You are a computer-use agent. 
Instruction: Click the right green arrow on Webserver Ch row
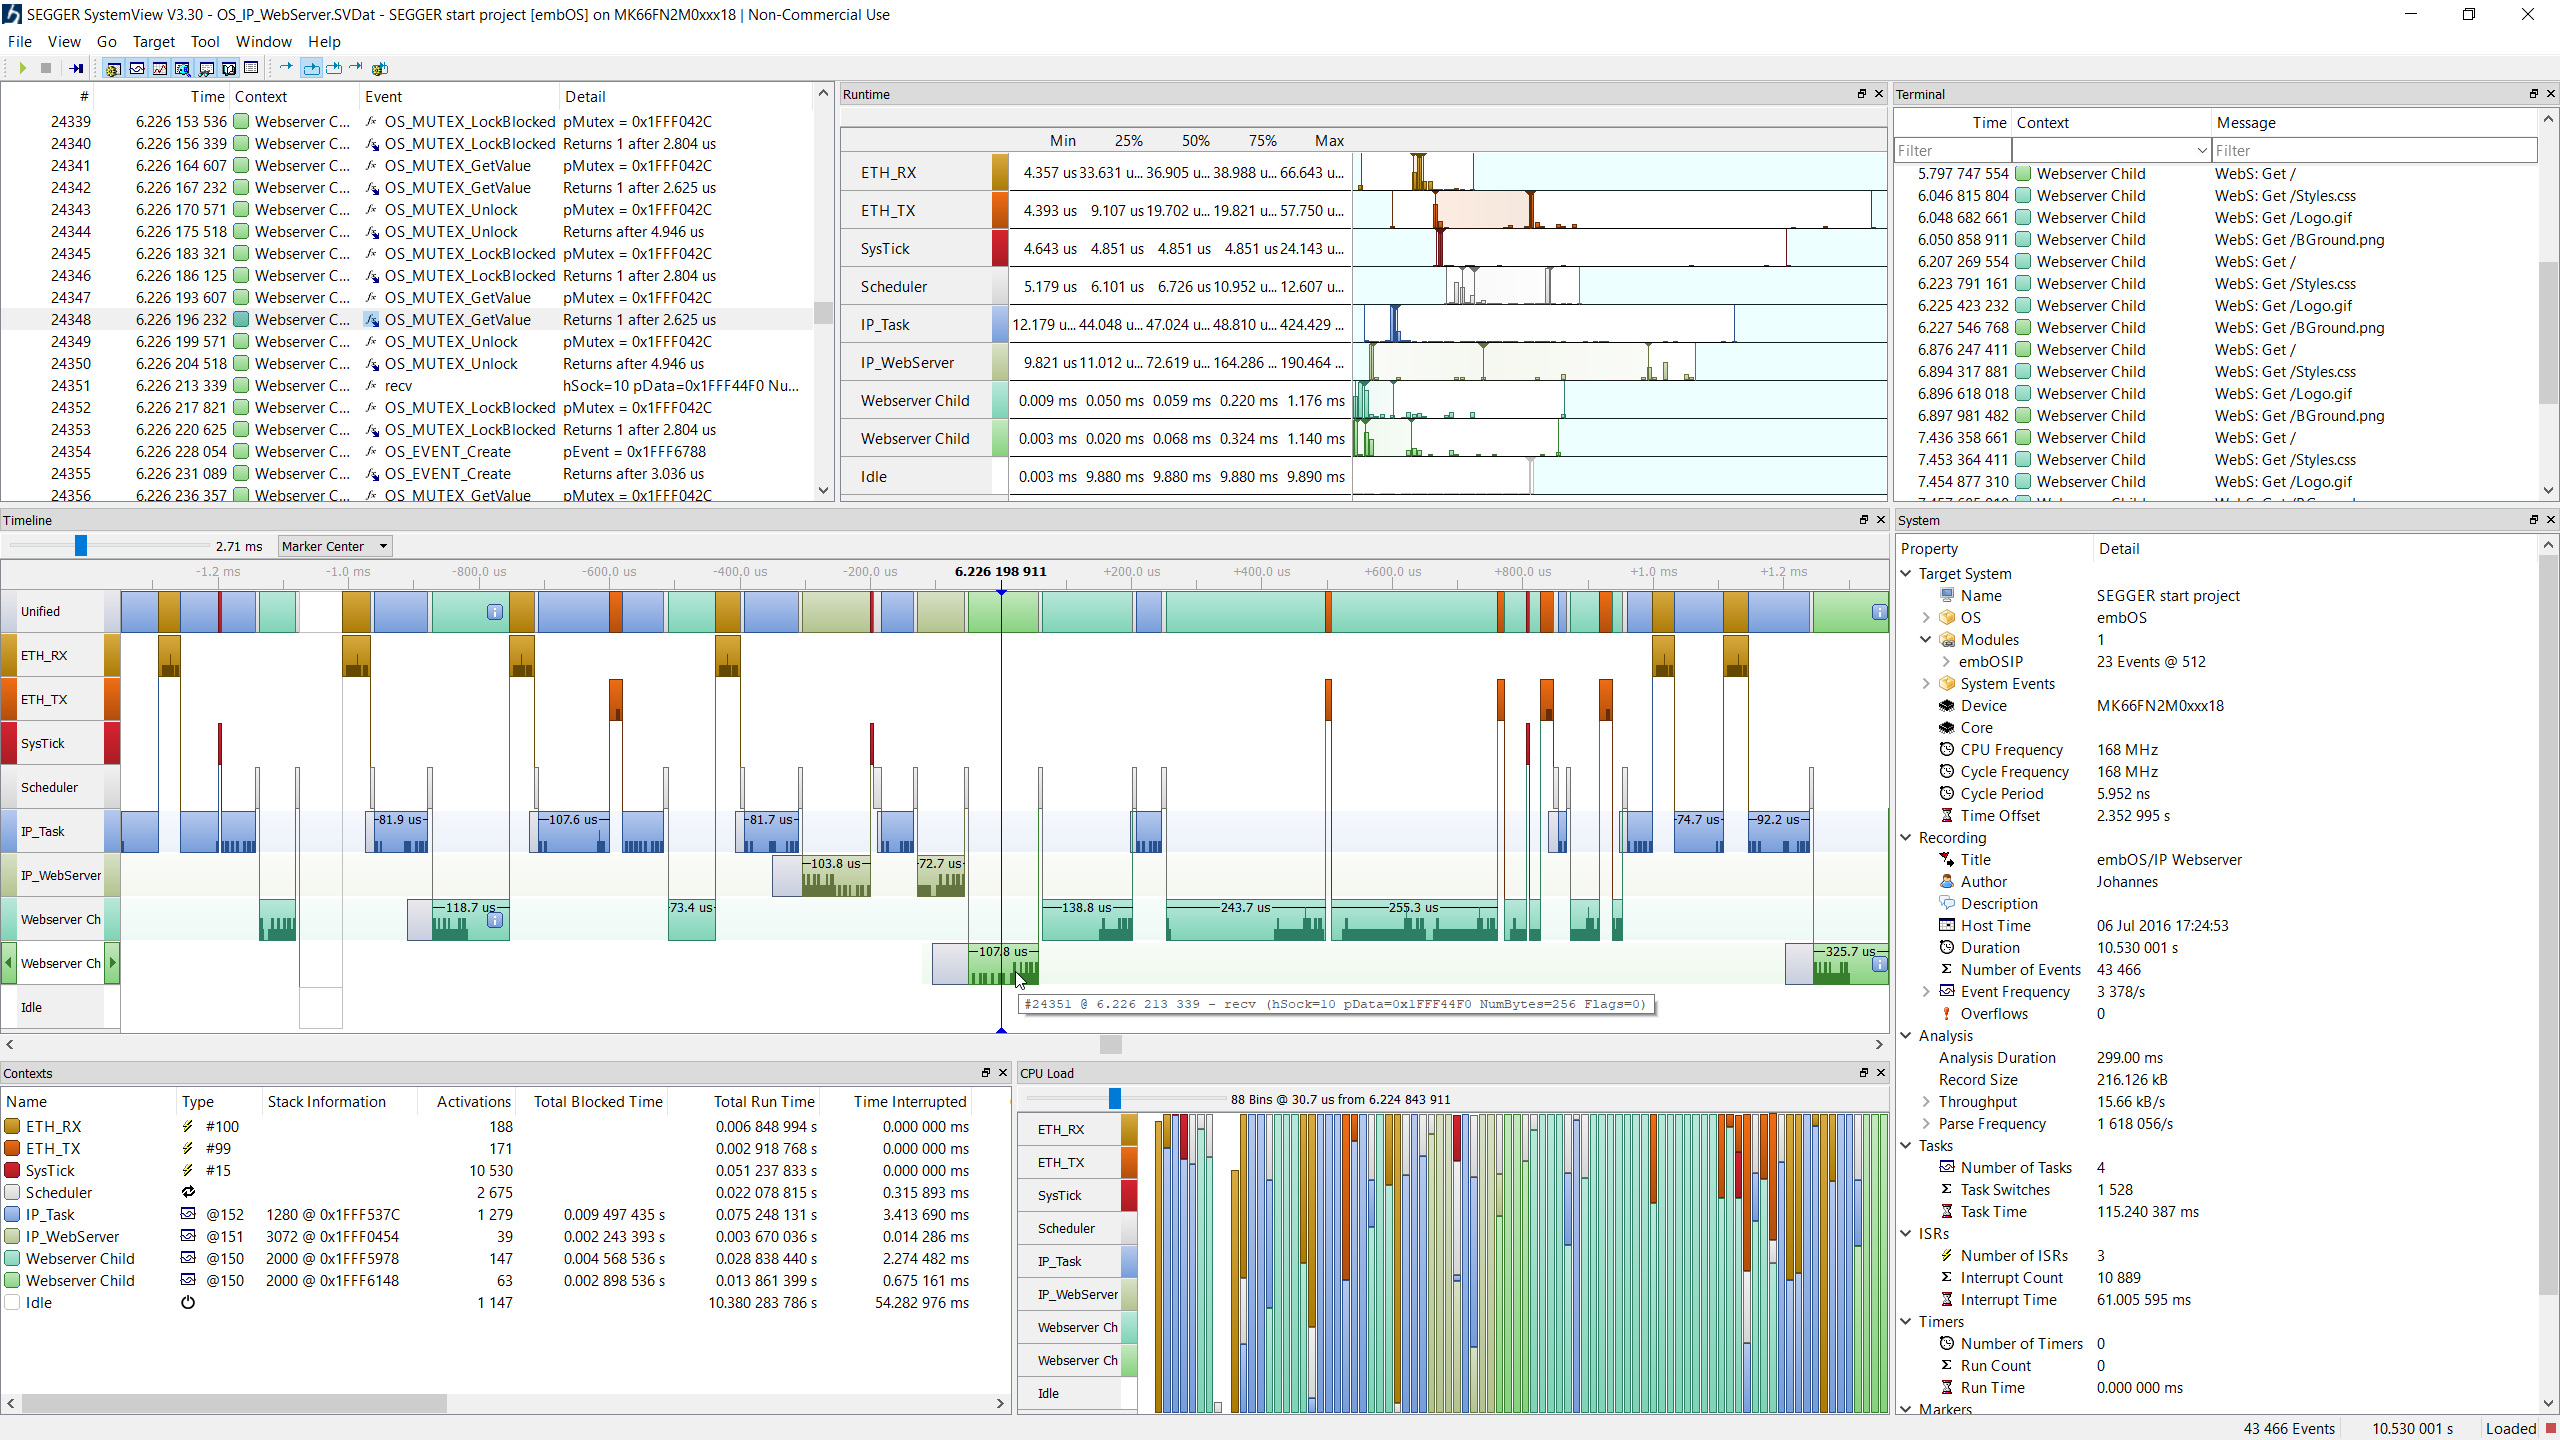tap(113, 963)
